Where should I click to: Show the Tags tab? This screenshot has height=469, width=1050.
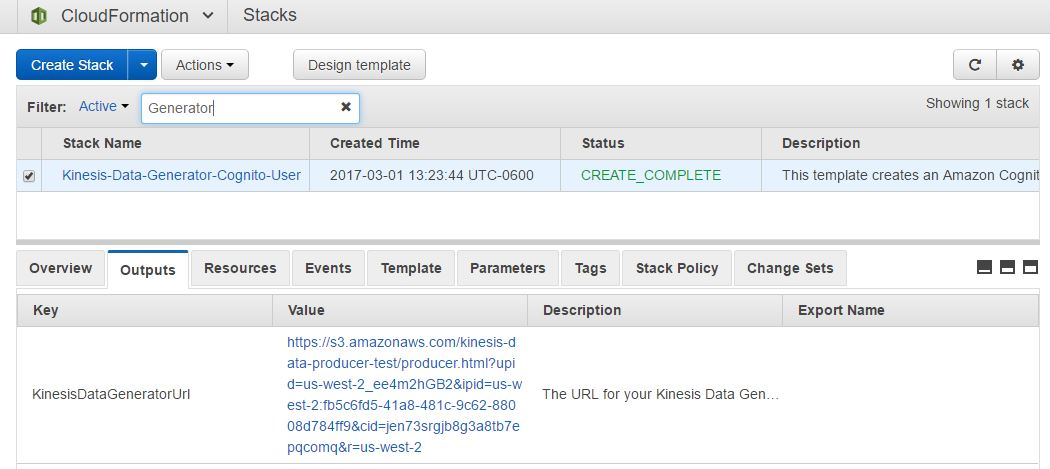point(591,269)
